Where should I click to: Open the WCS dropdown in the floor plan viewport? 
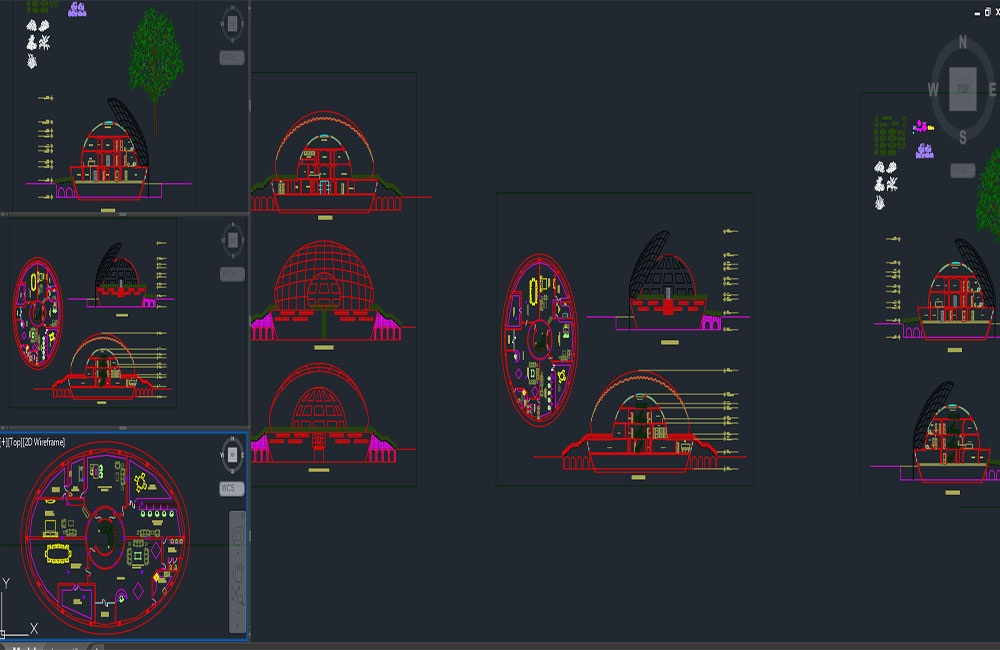(x=232, y=488)
